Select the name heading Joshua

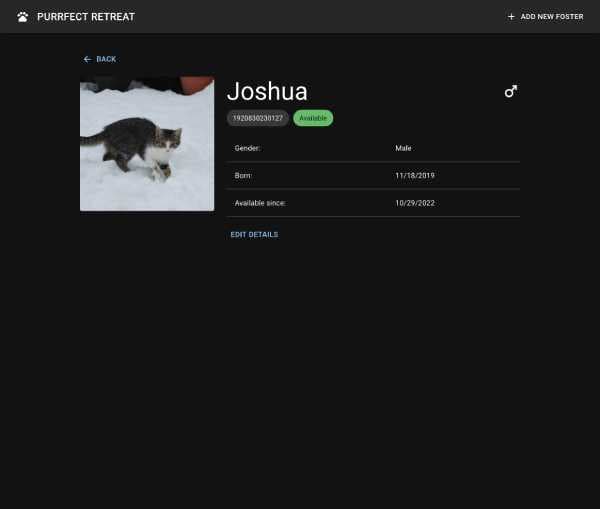click(267, 91)
